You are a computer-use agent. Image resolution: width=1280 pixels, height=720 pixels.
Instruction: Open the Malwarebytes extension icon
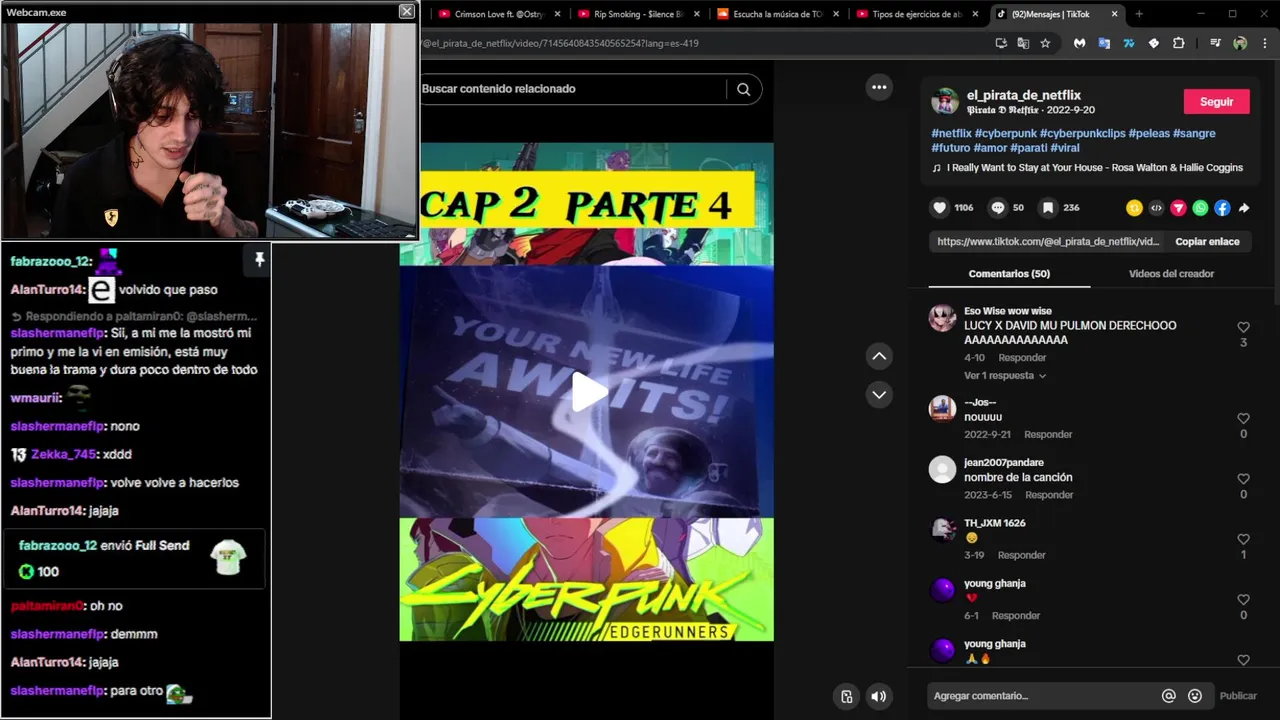[x=1080, y=43]
